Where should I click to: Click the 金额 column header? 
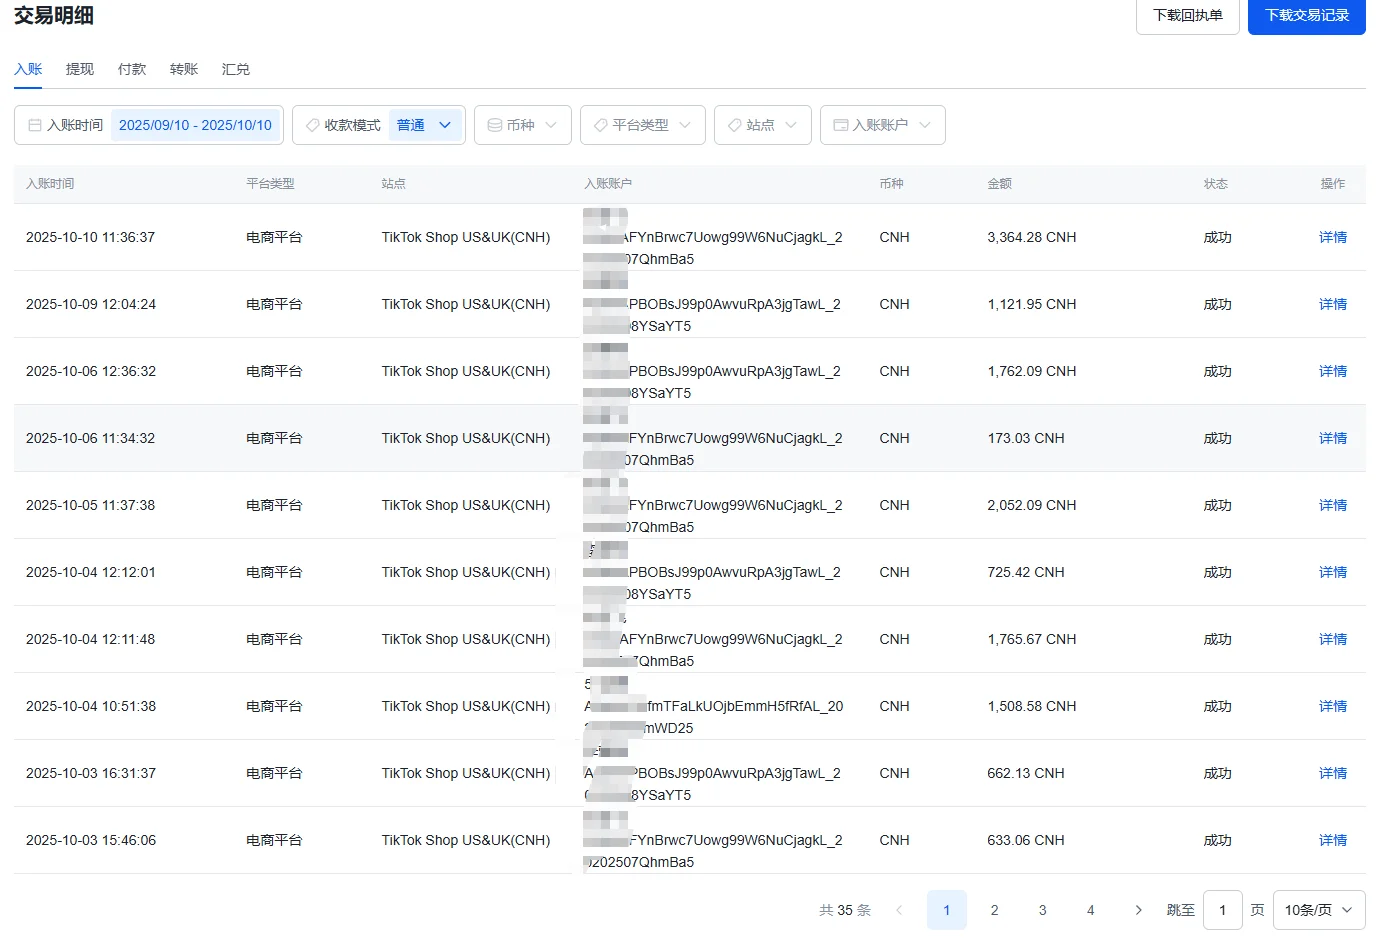pyautogui.click(x=1000, y=184)
